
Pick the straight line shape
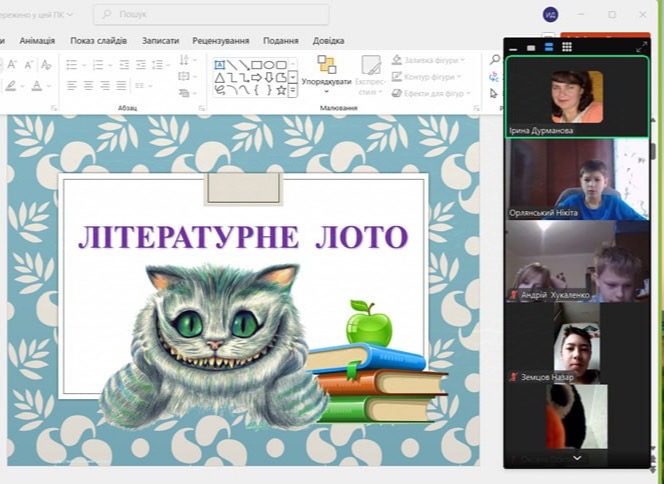232,65
